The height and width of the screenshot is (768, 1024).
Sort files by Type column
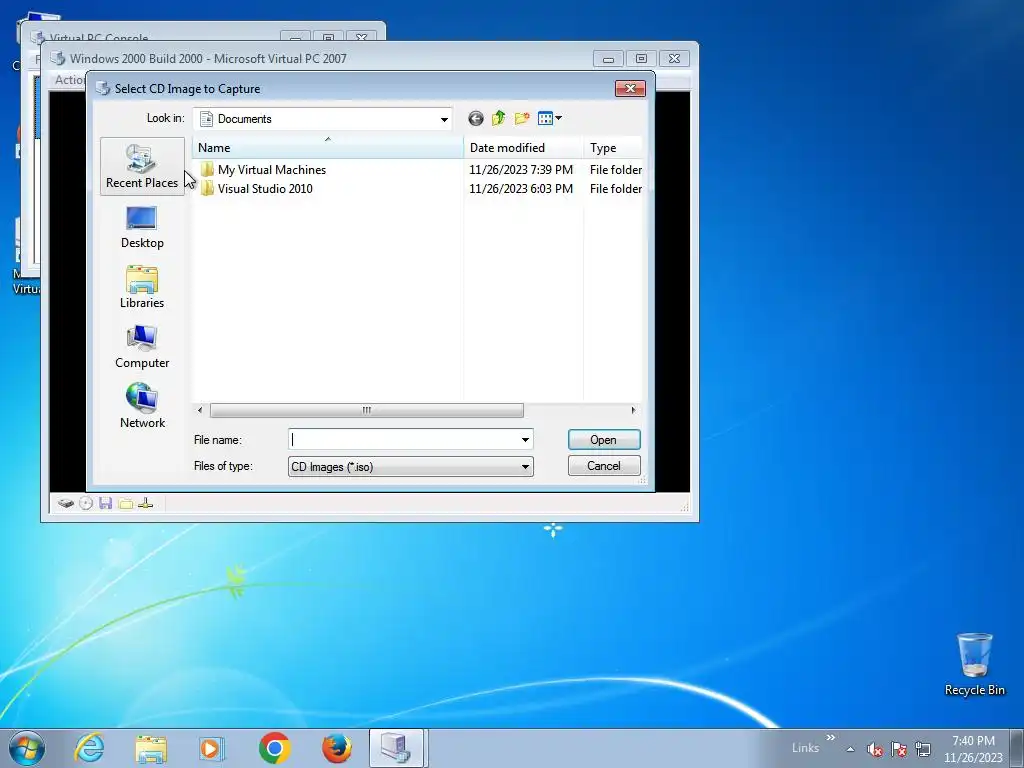[613, 148]
